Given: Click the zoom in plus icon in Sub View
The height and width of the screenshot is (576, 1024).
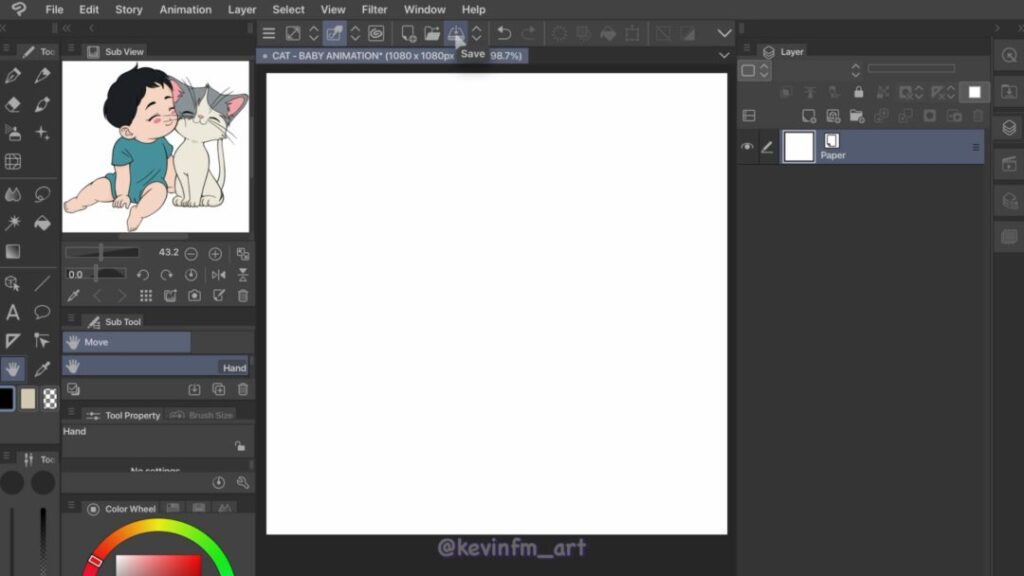Looking at the screenshot, I should [215, 254].
